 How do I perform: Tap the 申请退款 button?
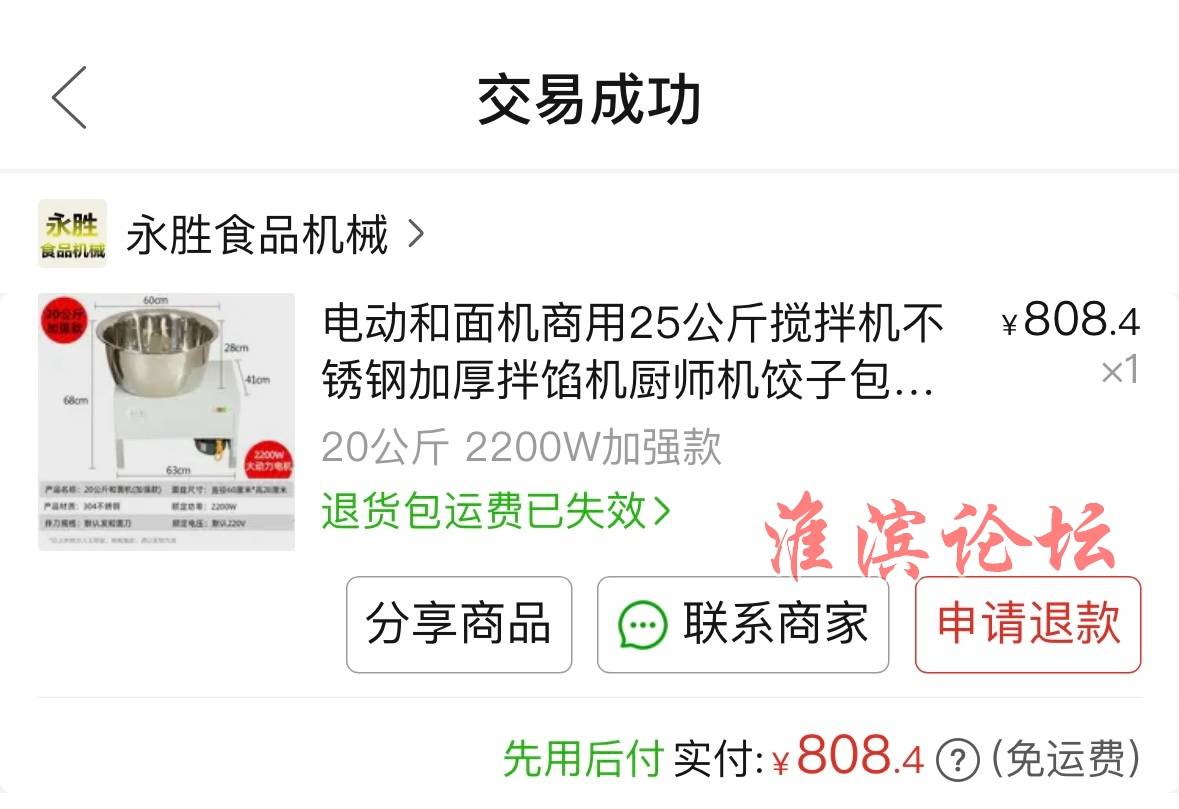click(1028, 625)
